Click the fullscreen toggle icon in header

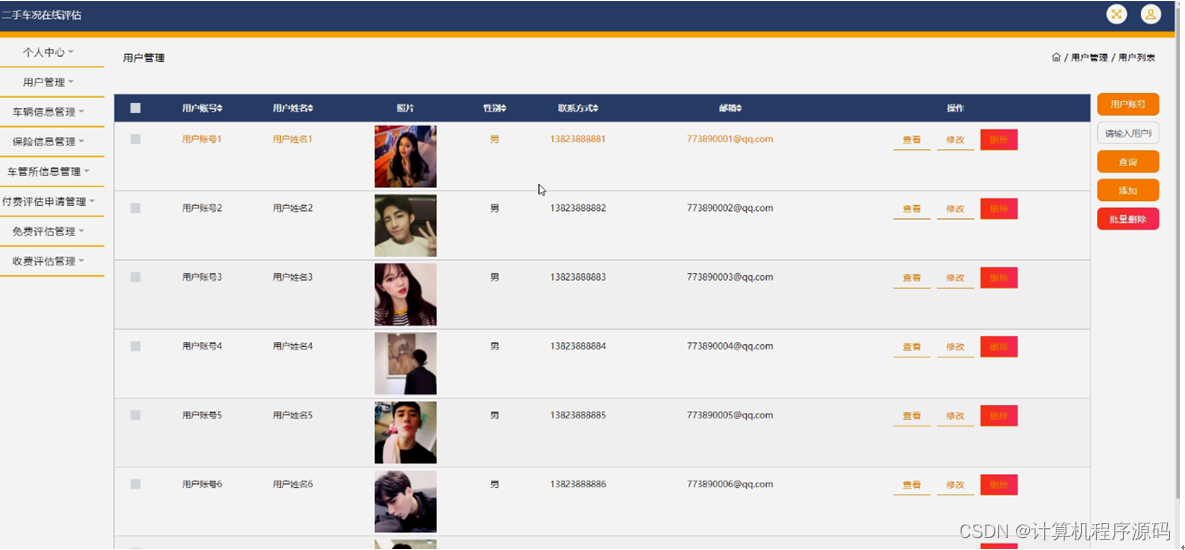pos(1115,14)
